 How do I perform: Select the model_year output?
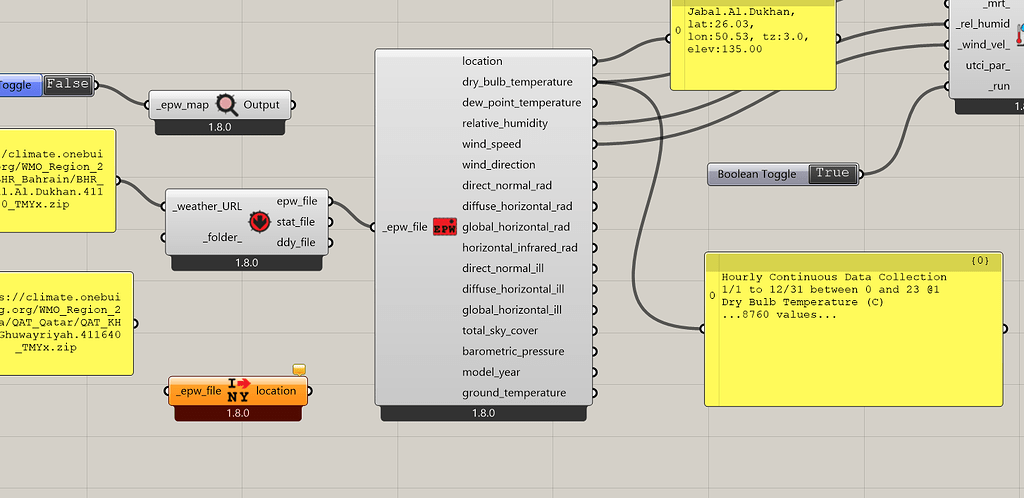click(x=491, y=372)
